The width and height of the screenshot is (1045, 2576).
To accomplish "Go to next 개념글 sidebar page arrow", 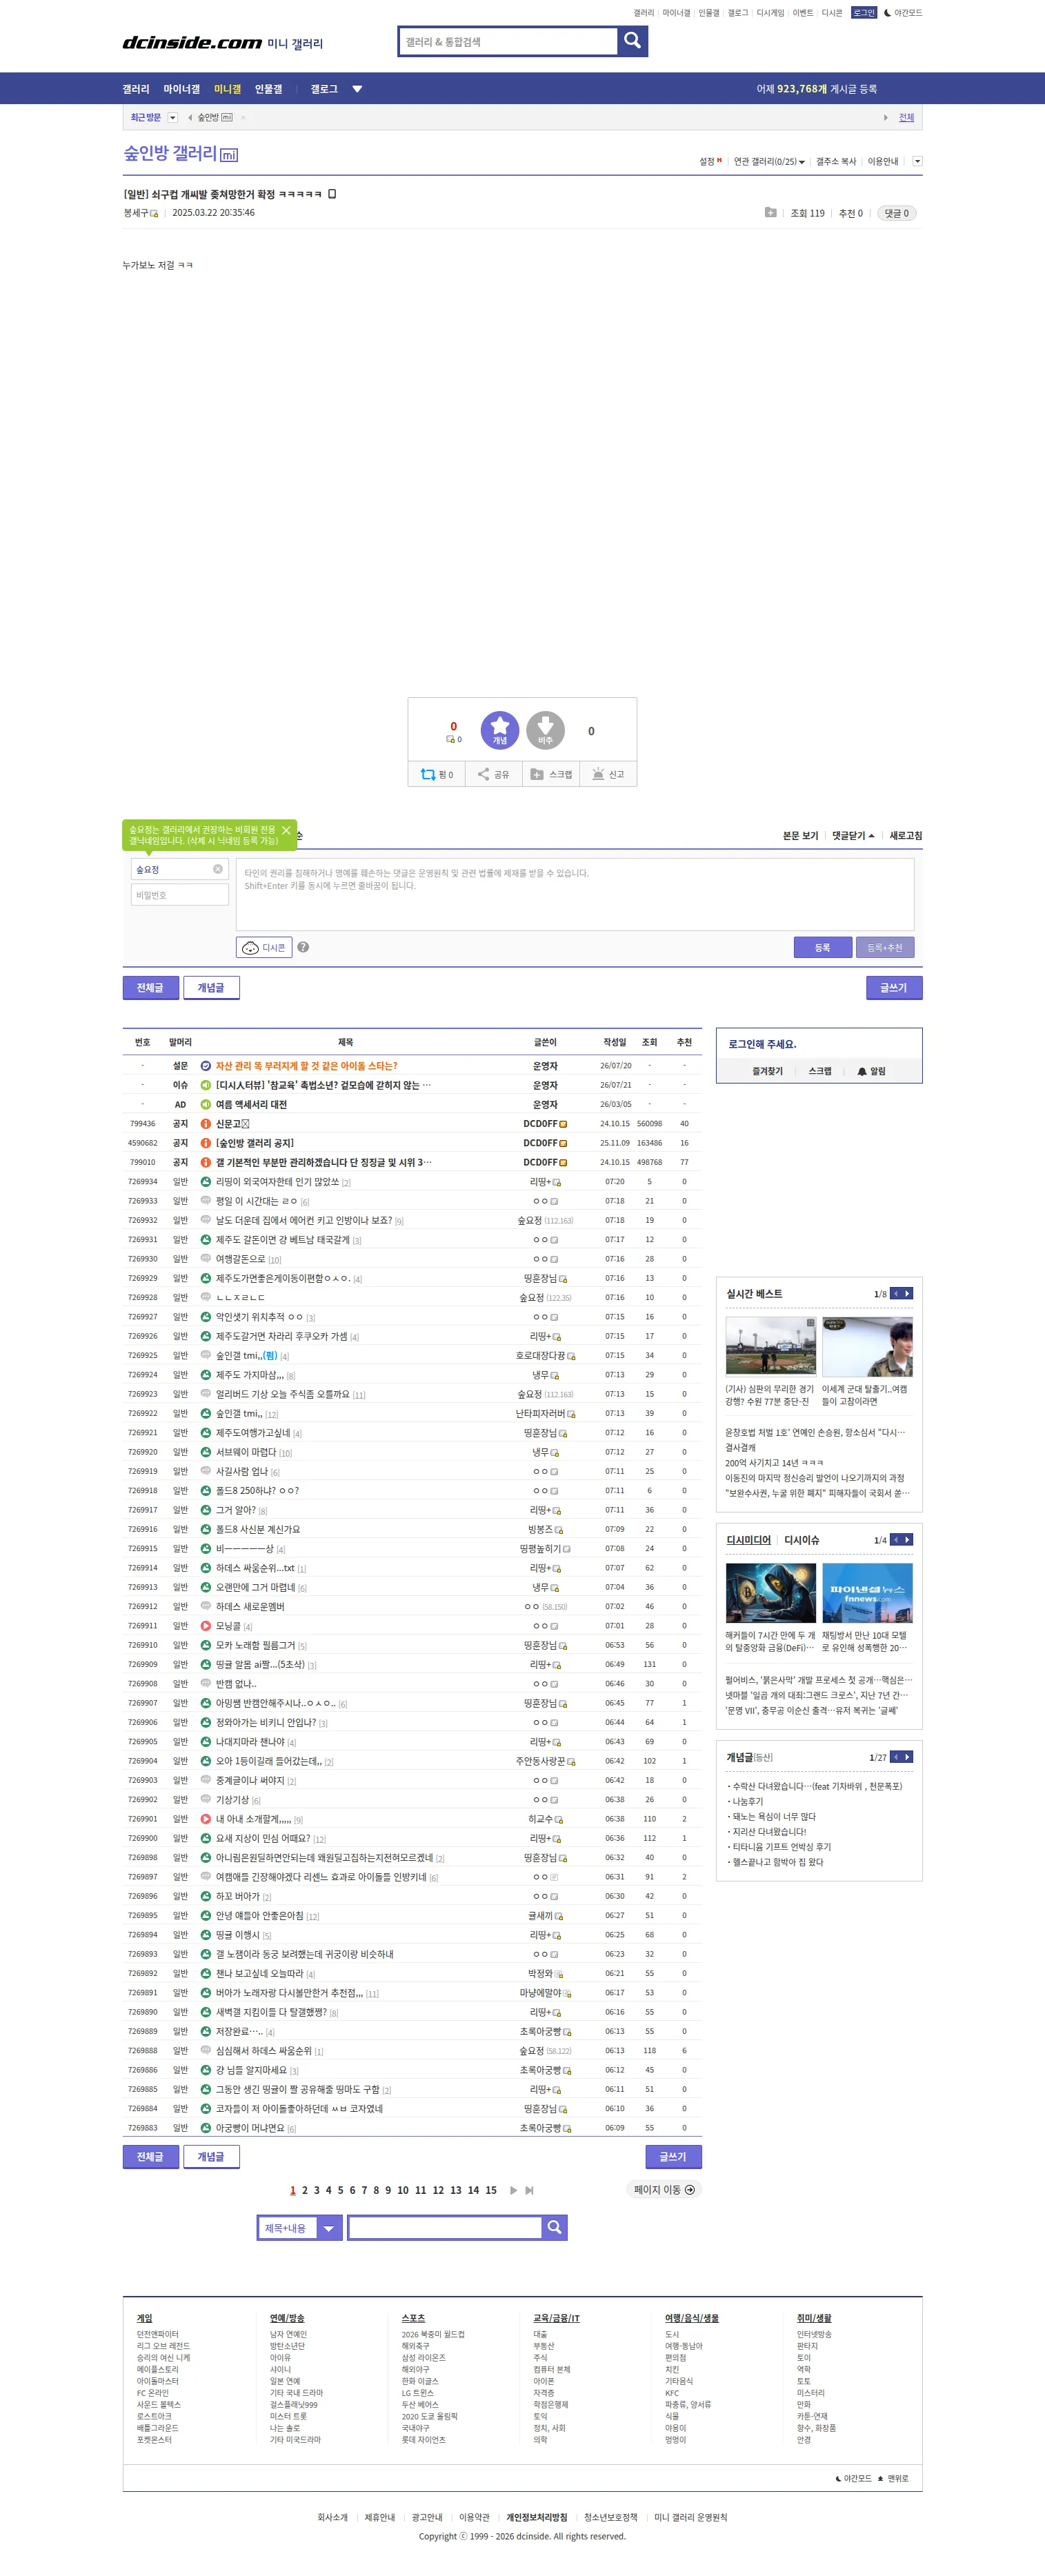I will (907, 1756).
